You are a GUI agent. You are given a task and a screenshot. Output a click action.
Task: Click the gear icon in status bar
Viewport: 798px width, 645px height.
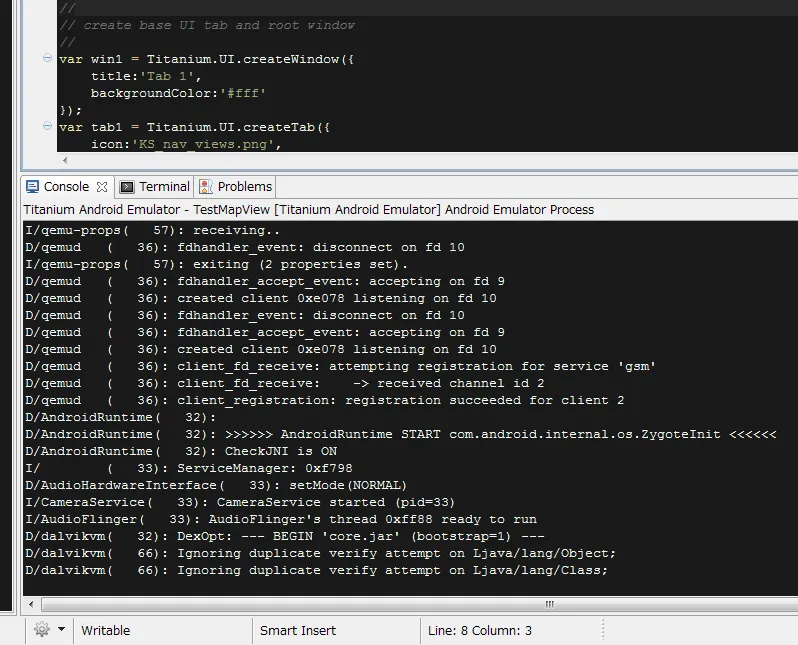pos(42,630)
